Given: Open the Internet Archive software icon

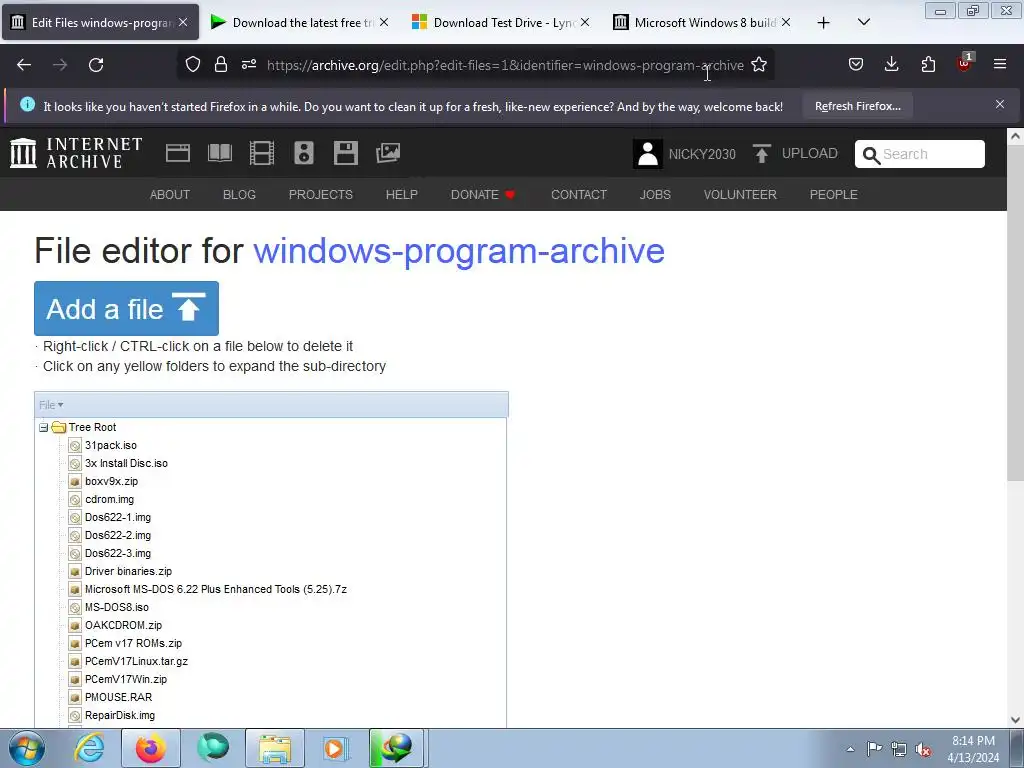Looking at the screenshot, I should pos(345,153).
